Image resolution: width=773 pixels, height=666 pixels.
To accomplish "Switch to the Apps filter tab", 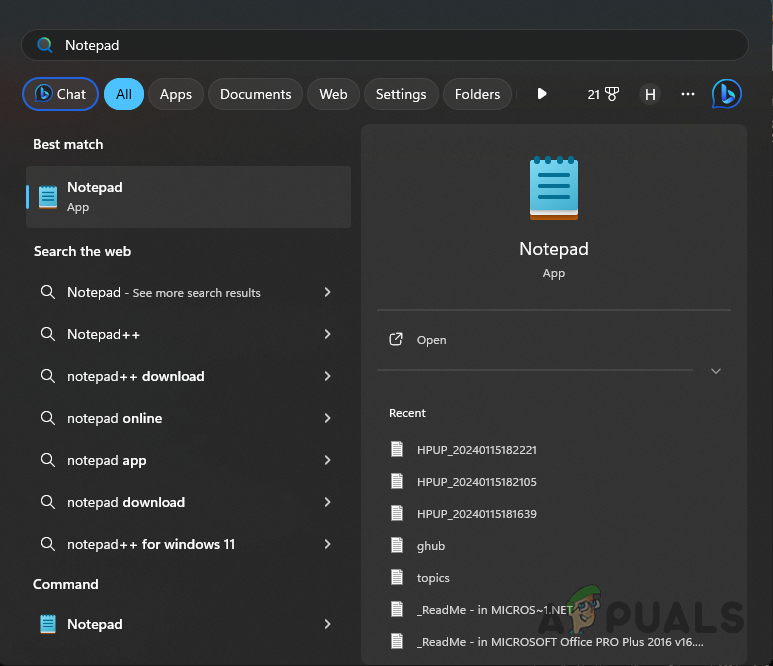I will 176,94.
